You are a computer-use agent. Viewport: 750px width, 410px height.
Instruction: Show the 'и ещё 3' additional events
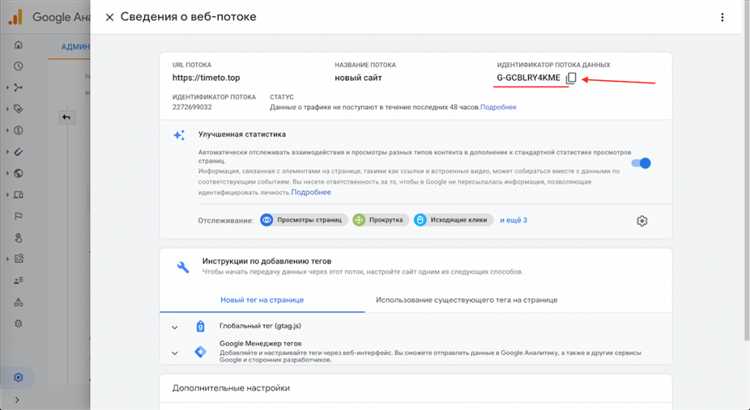pos(513,220)
